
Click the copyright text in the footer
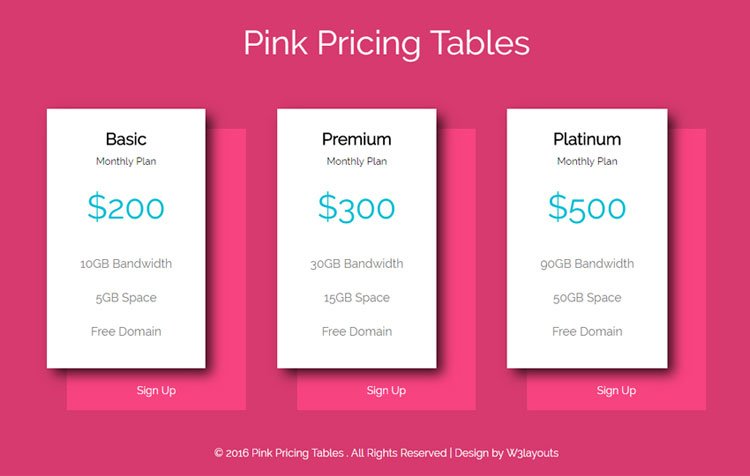tap(330, 453)
